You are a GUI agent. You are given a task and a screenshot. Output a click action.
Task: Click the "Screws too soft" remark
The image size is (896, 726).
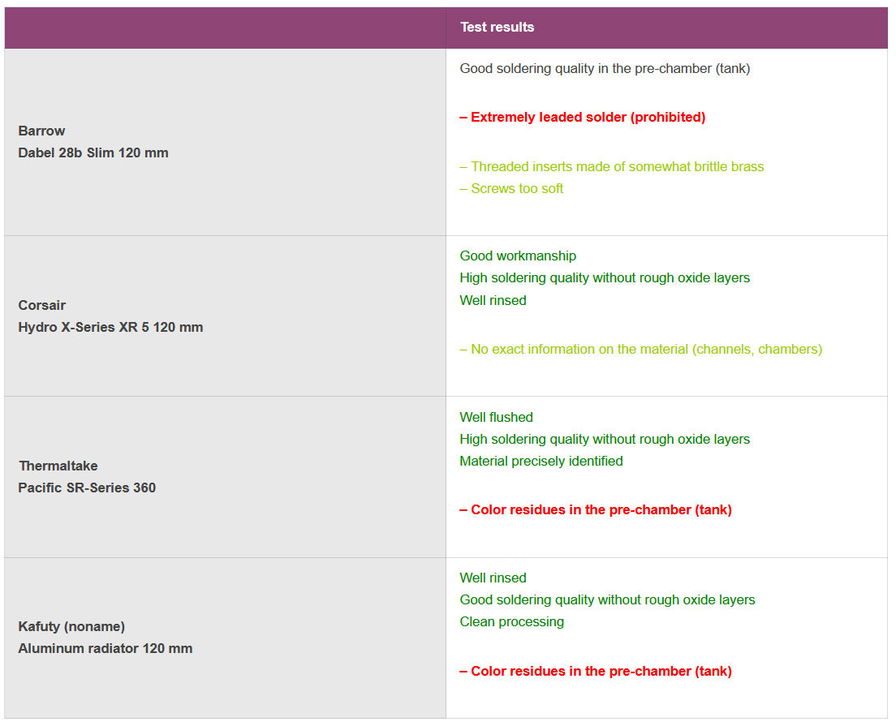512,189
